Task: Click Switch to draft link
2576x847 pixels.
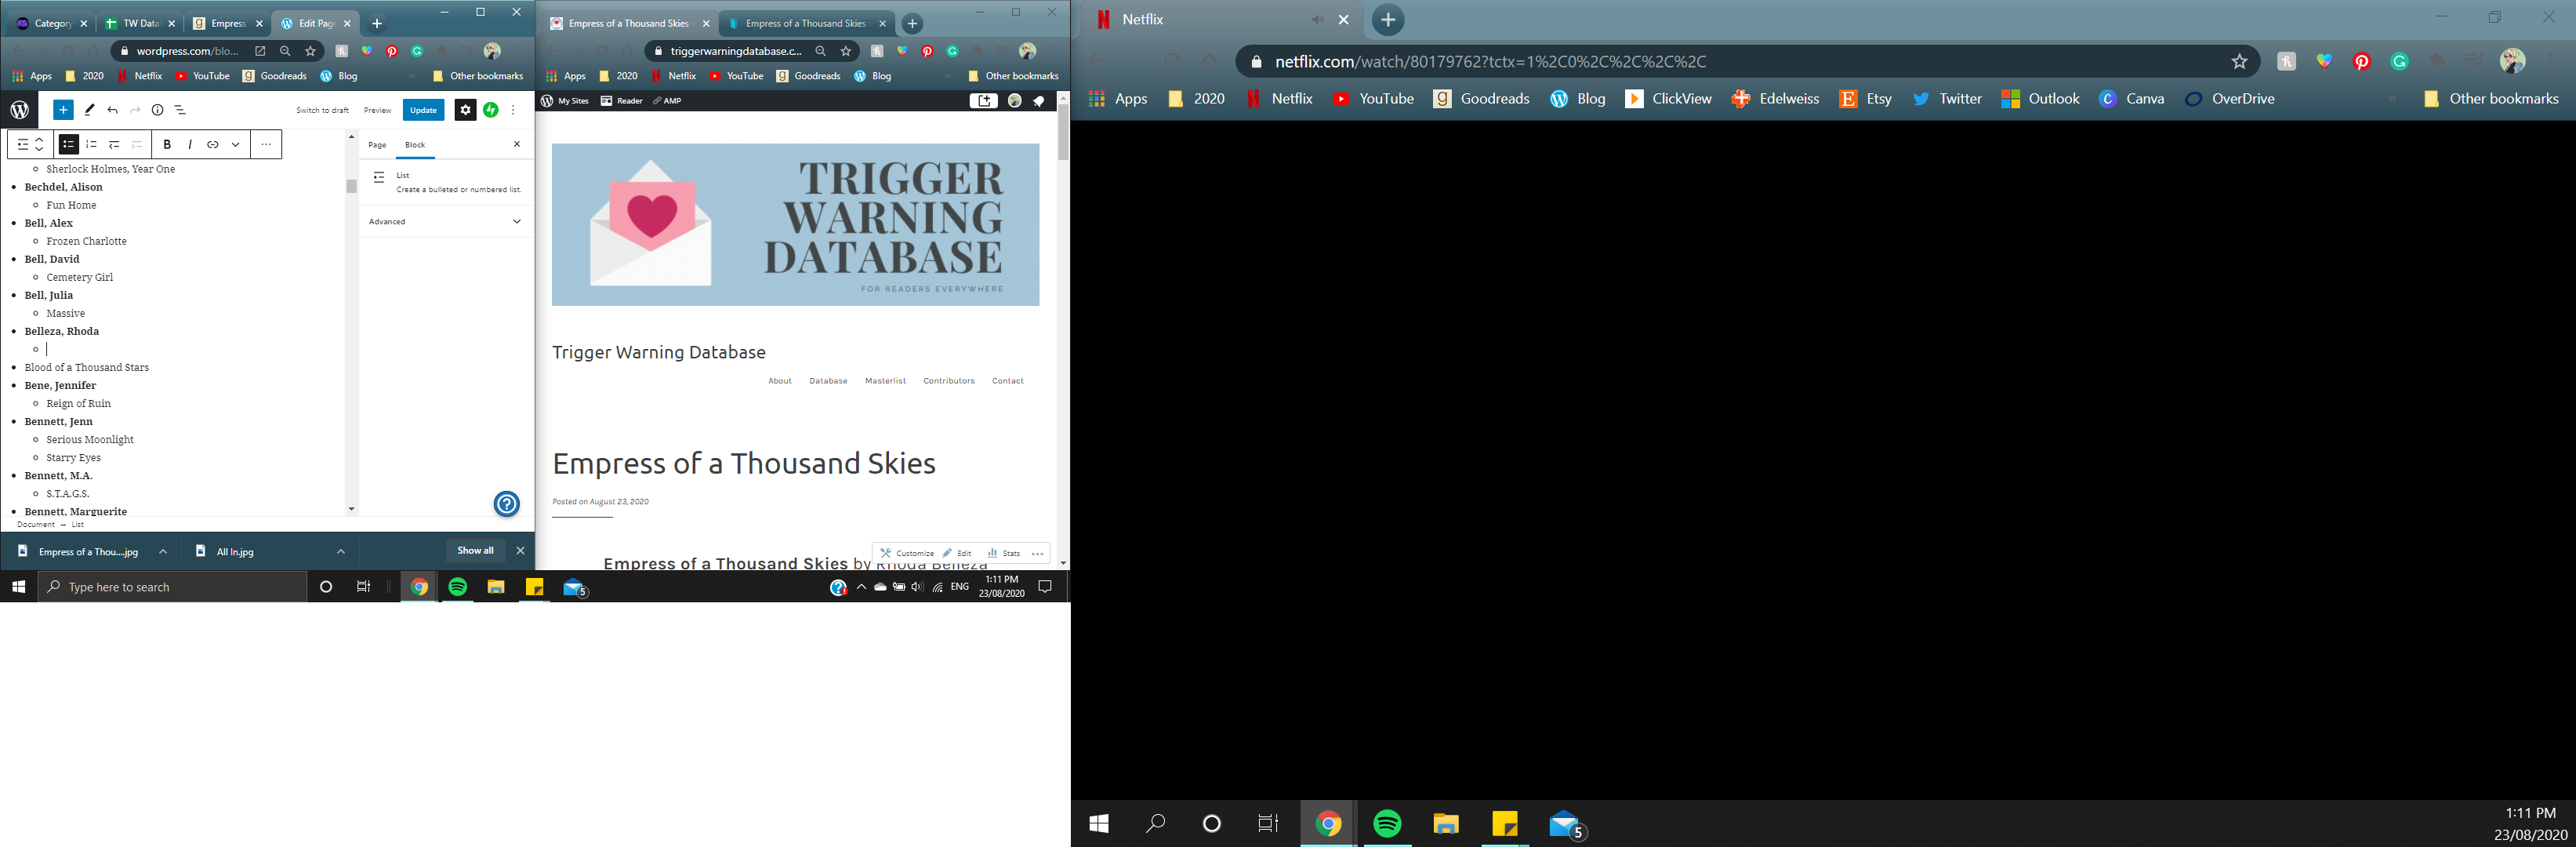Action: tap(322, 110)
